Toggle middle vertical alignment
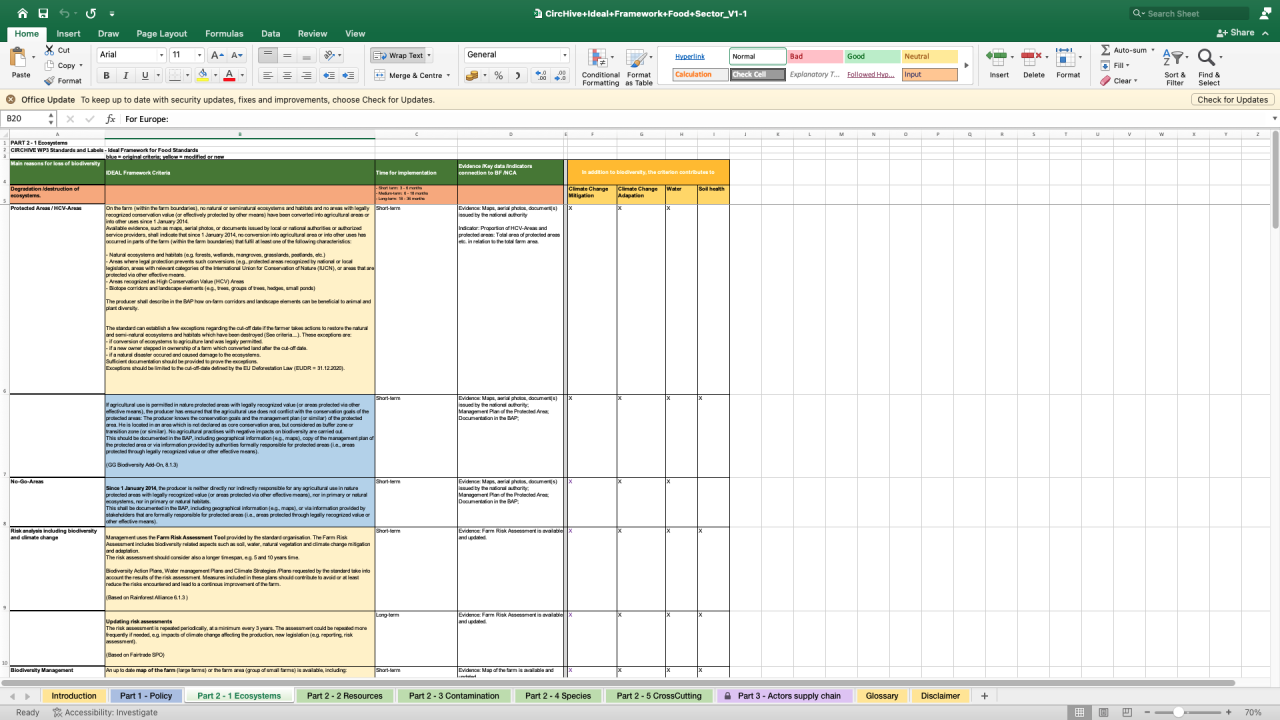Viewport: 1280px width, 720px height. click(287, 55)
